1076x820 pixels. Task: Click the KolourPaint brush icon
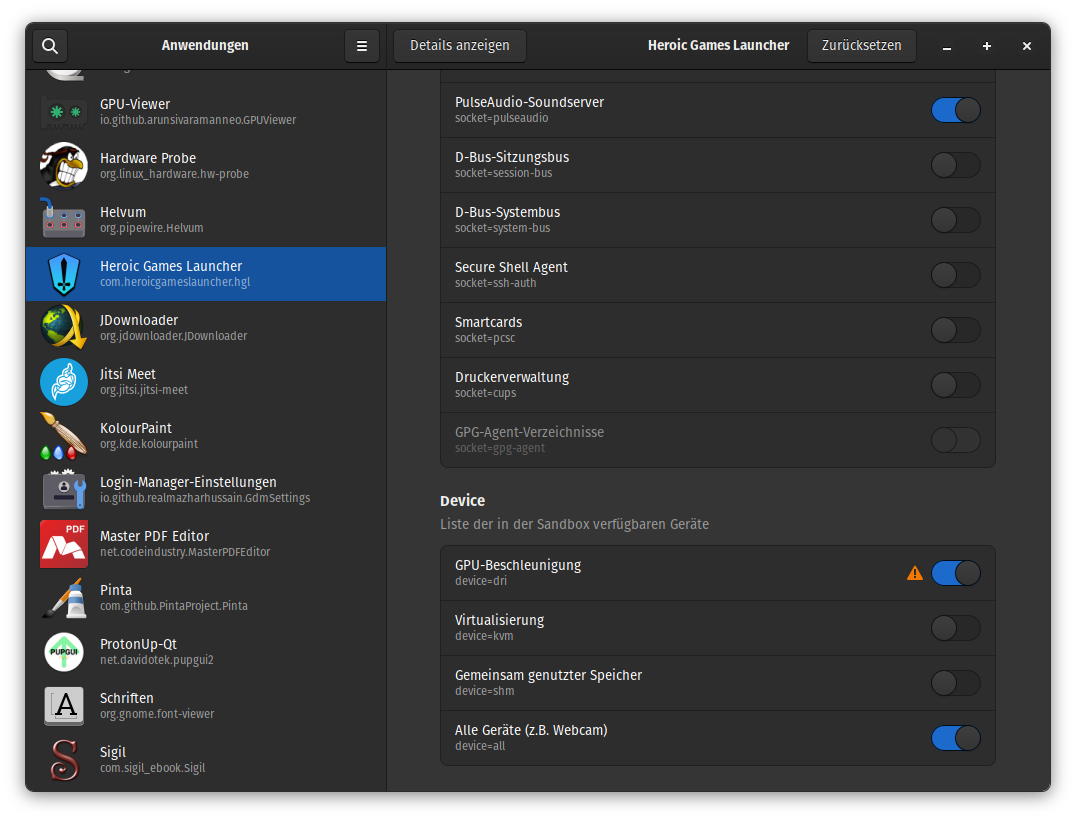(x=64, y=435)
